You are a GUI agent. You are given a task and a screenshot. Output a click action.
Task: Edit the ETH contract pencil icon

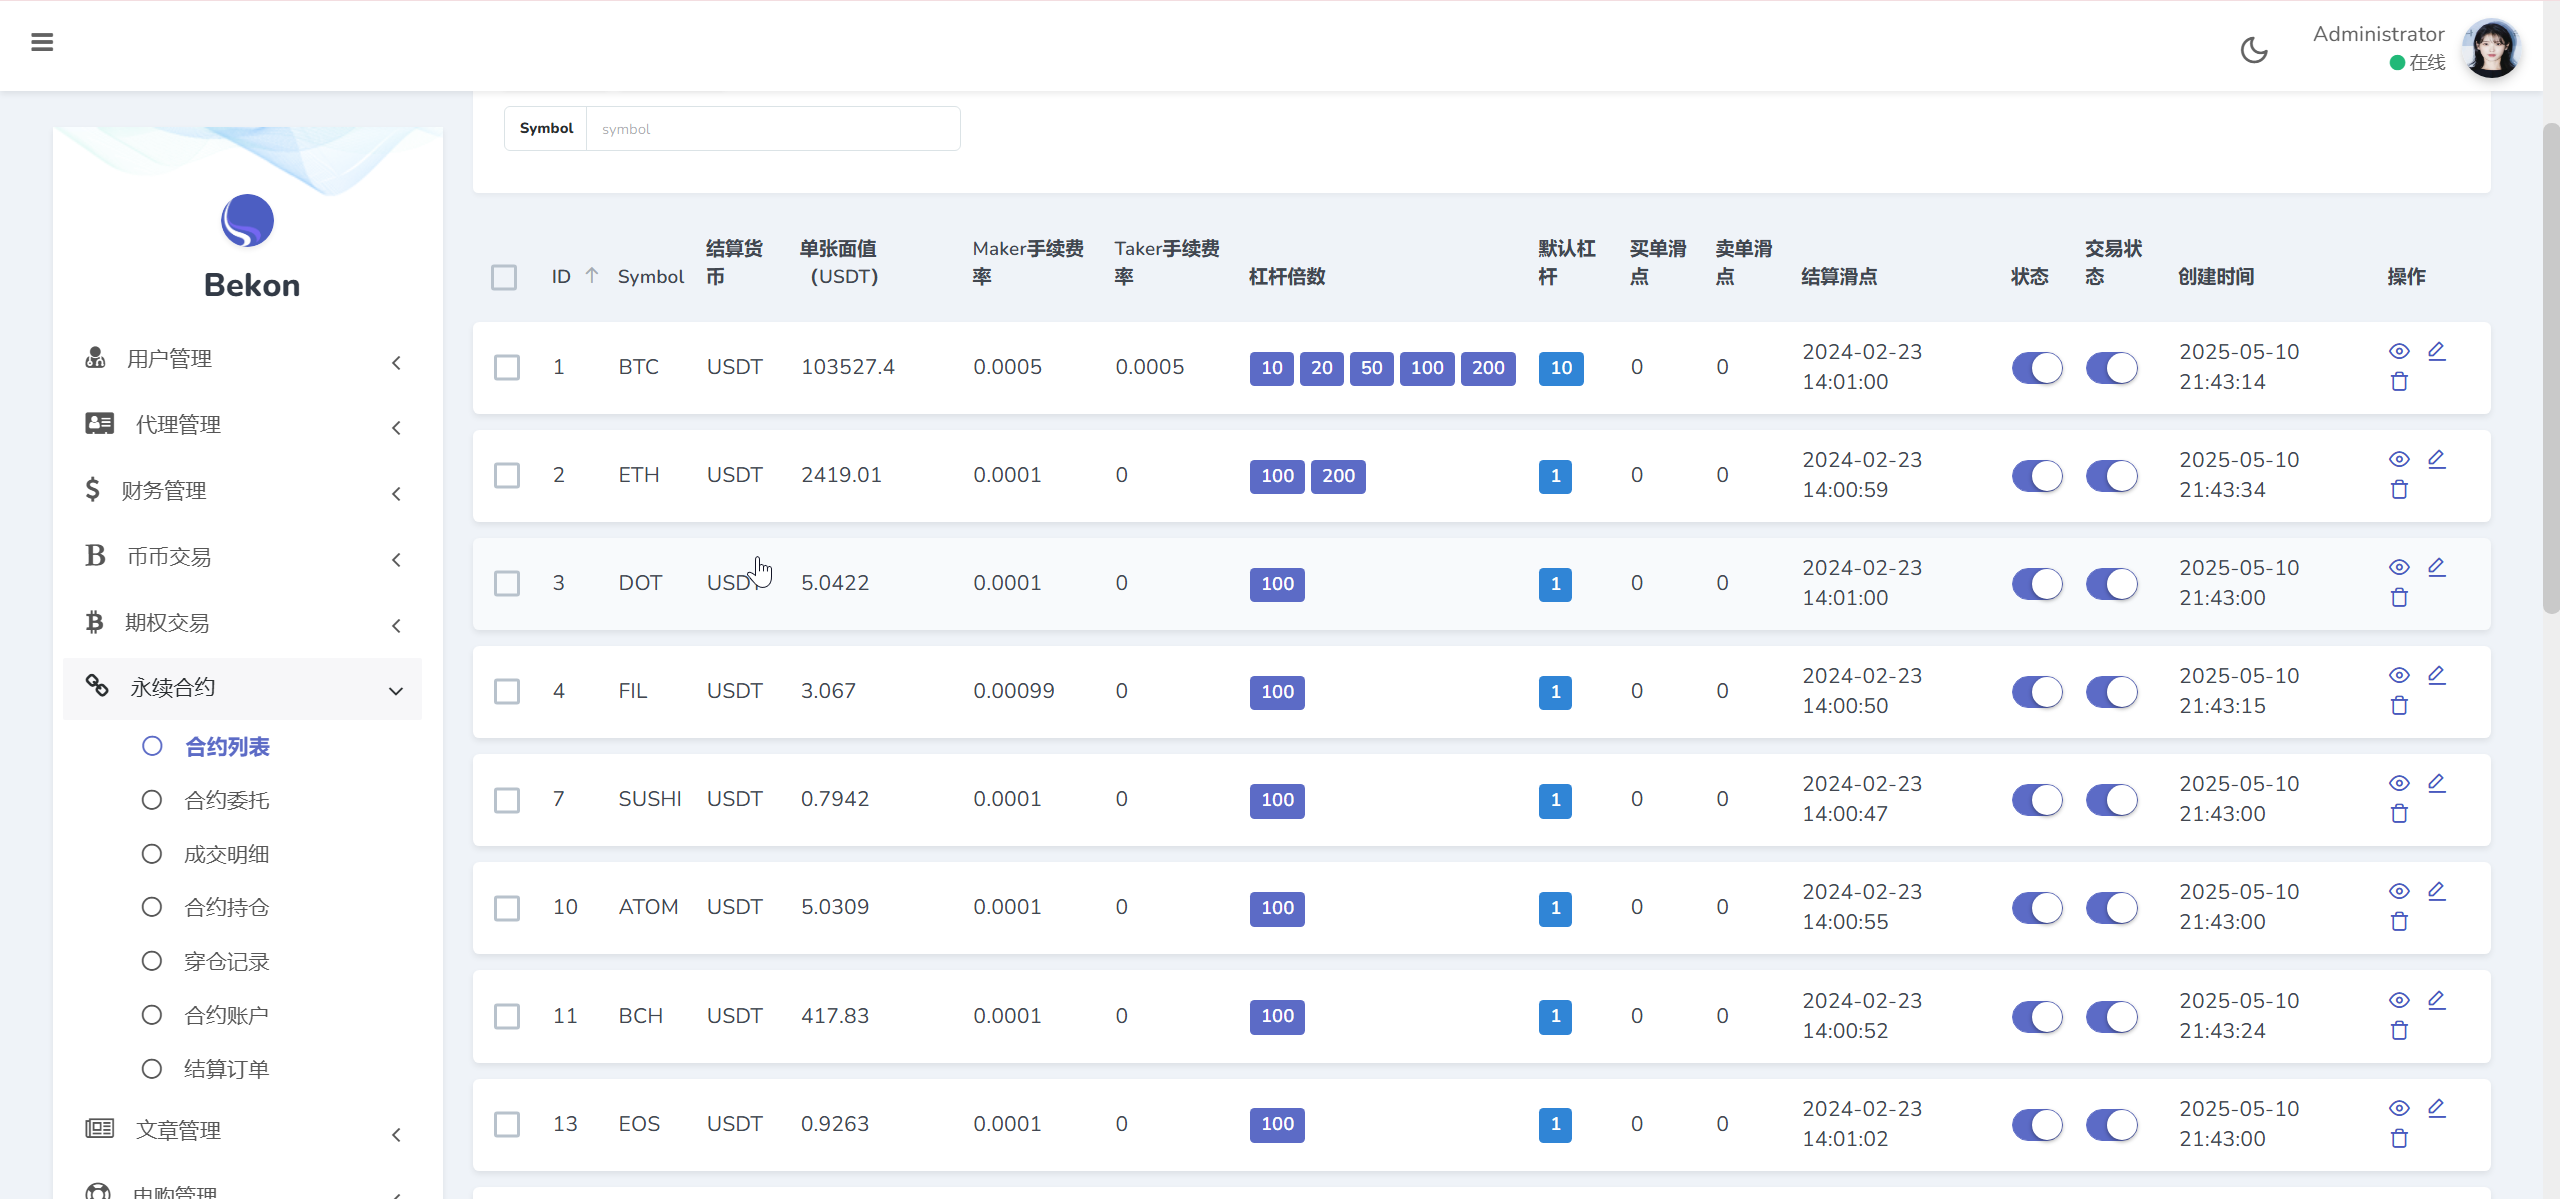(x=2437, y=459)
